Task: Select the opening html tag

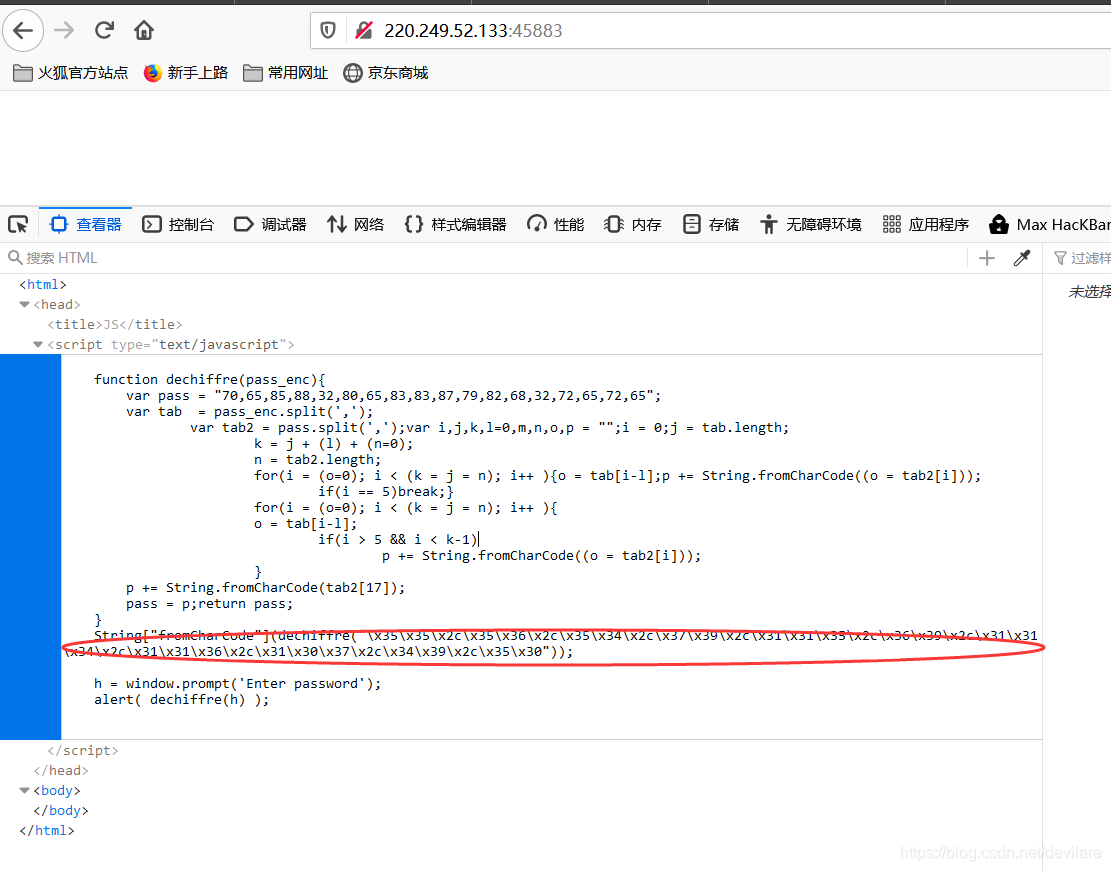Action: click(43, 284)
